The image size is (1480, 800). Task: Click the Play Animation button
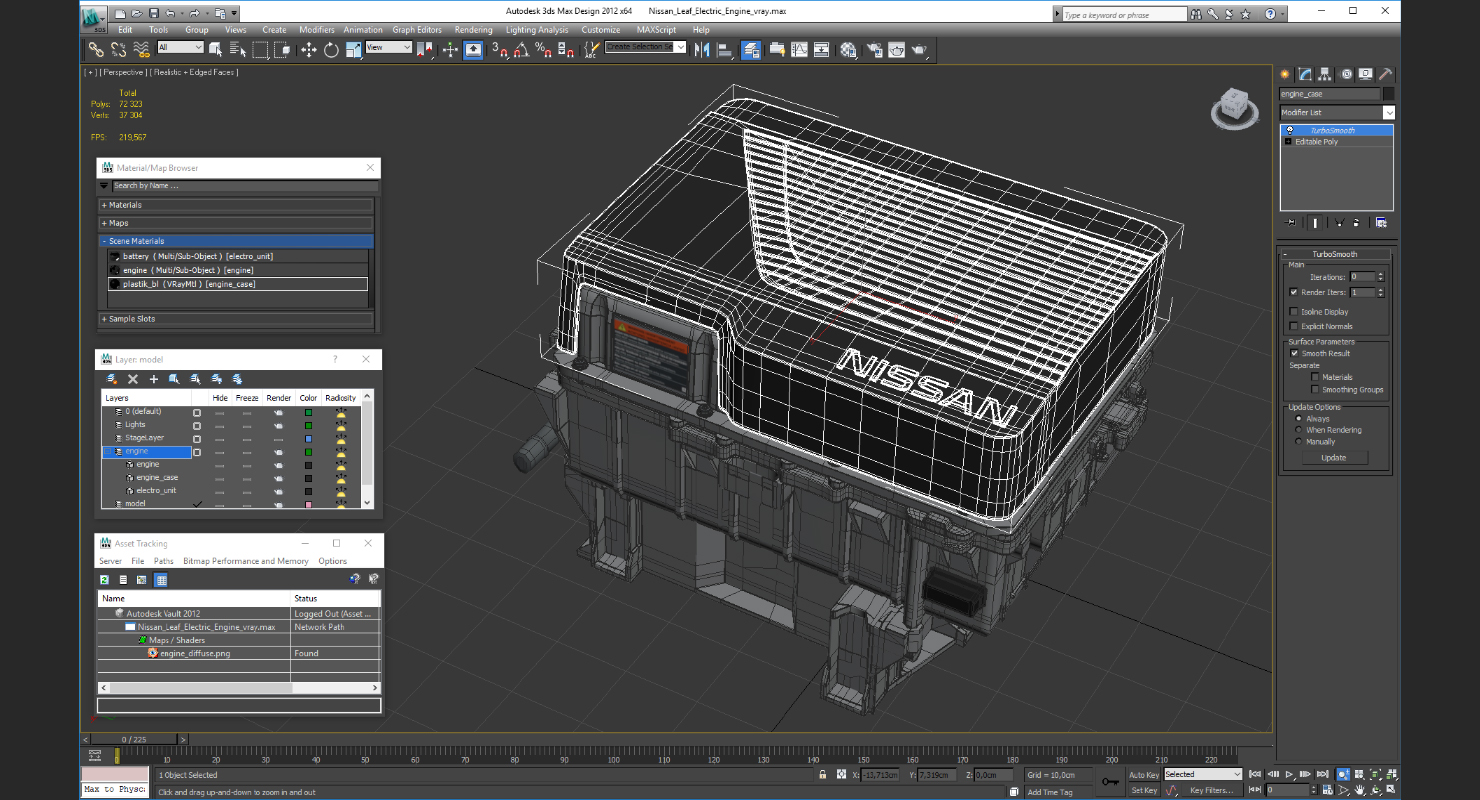[1289, 774]
